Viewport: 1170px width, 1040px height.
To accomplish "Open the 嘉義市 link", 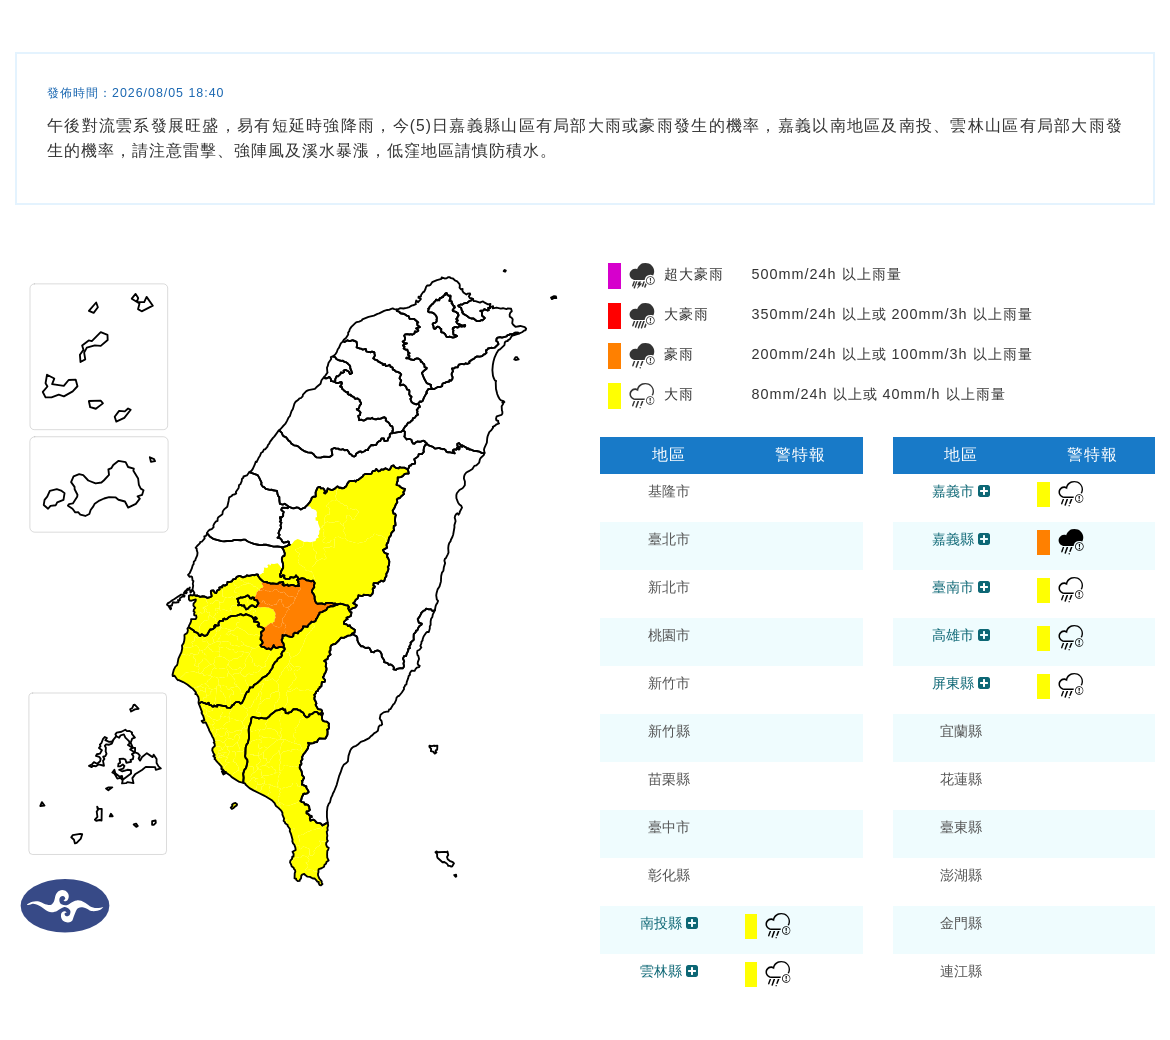I will click(x=953, y=492).
